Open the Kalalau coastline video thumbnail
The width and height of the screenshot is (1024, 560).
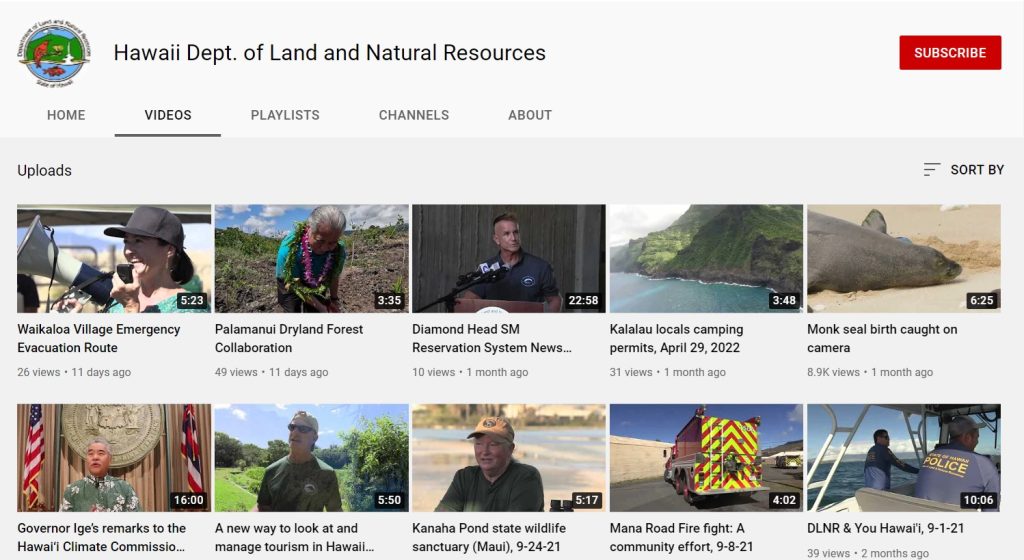(x=706, y=259)
